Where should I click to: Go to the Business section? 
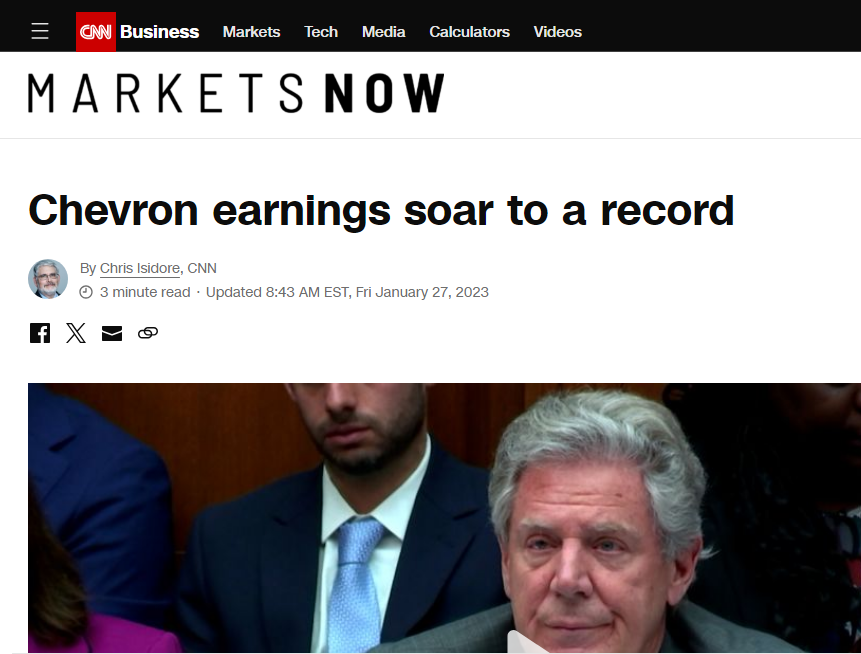(159, 32)
